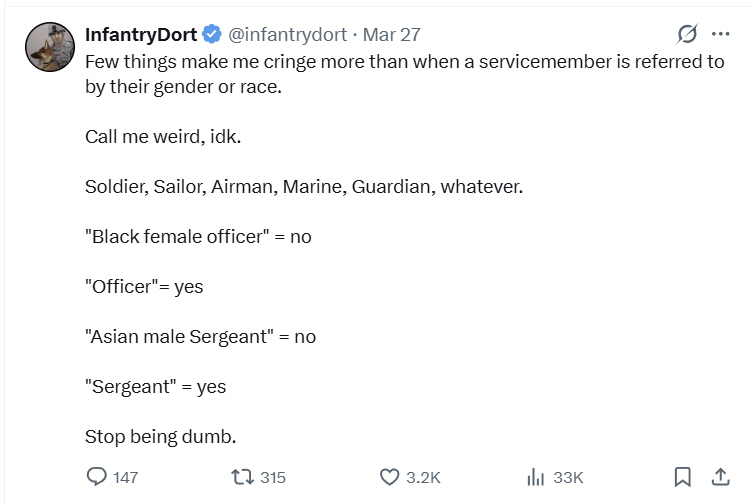Open the view analytics bar chart icon
The image size is (752, 504).
click(x=534, y=477)
